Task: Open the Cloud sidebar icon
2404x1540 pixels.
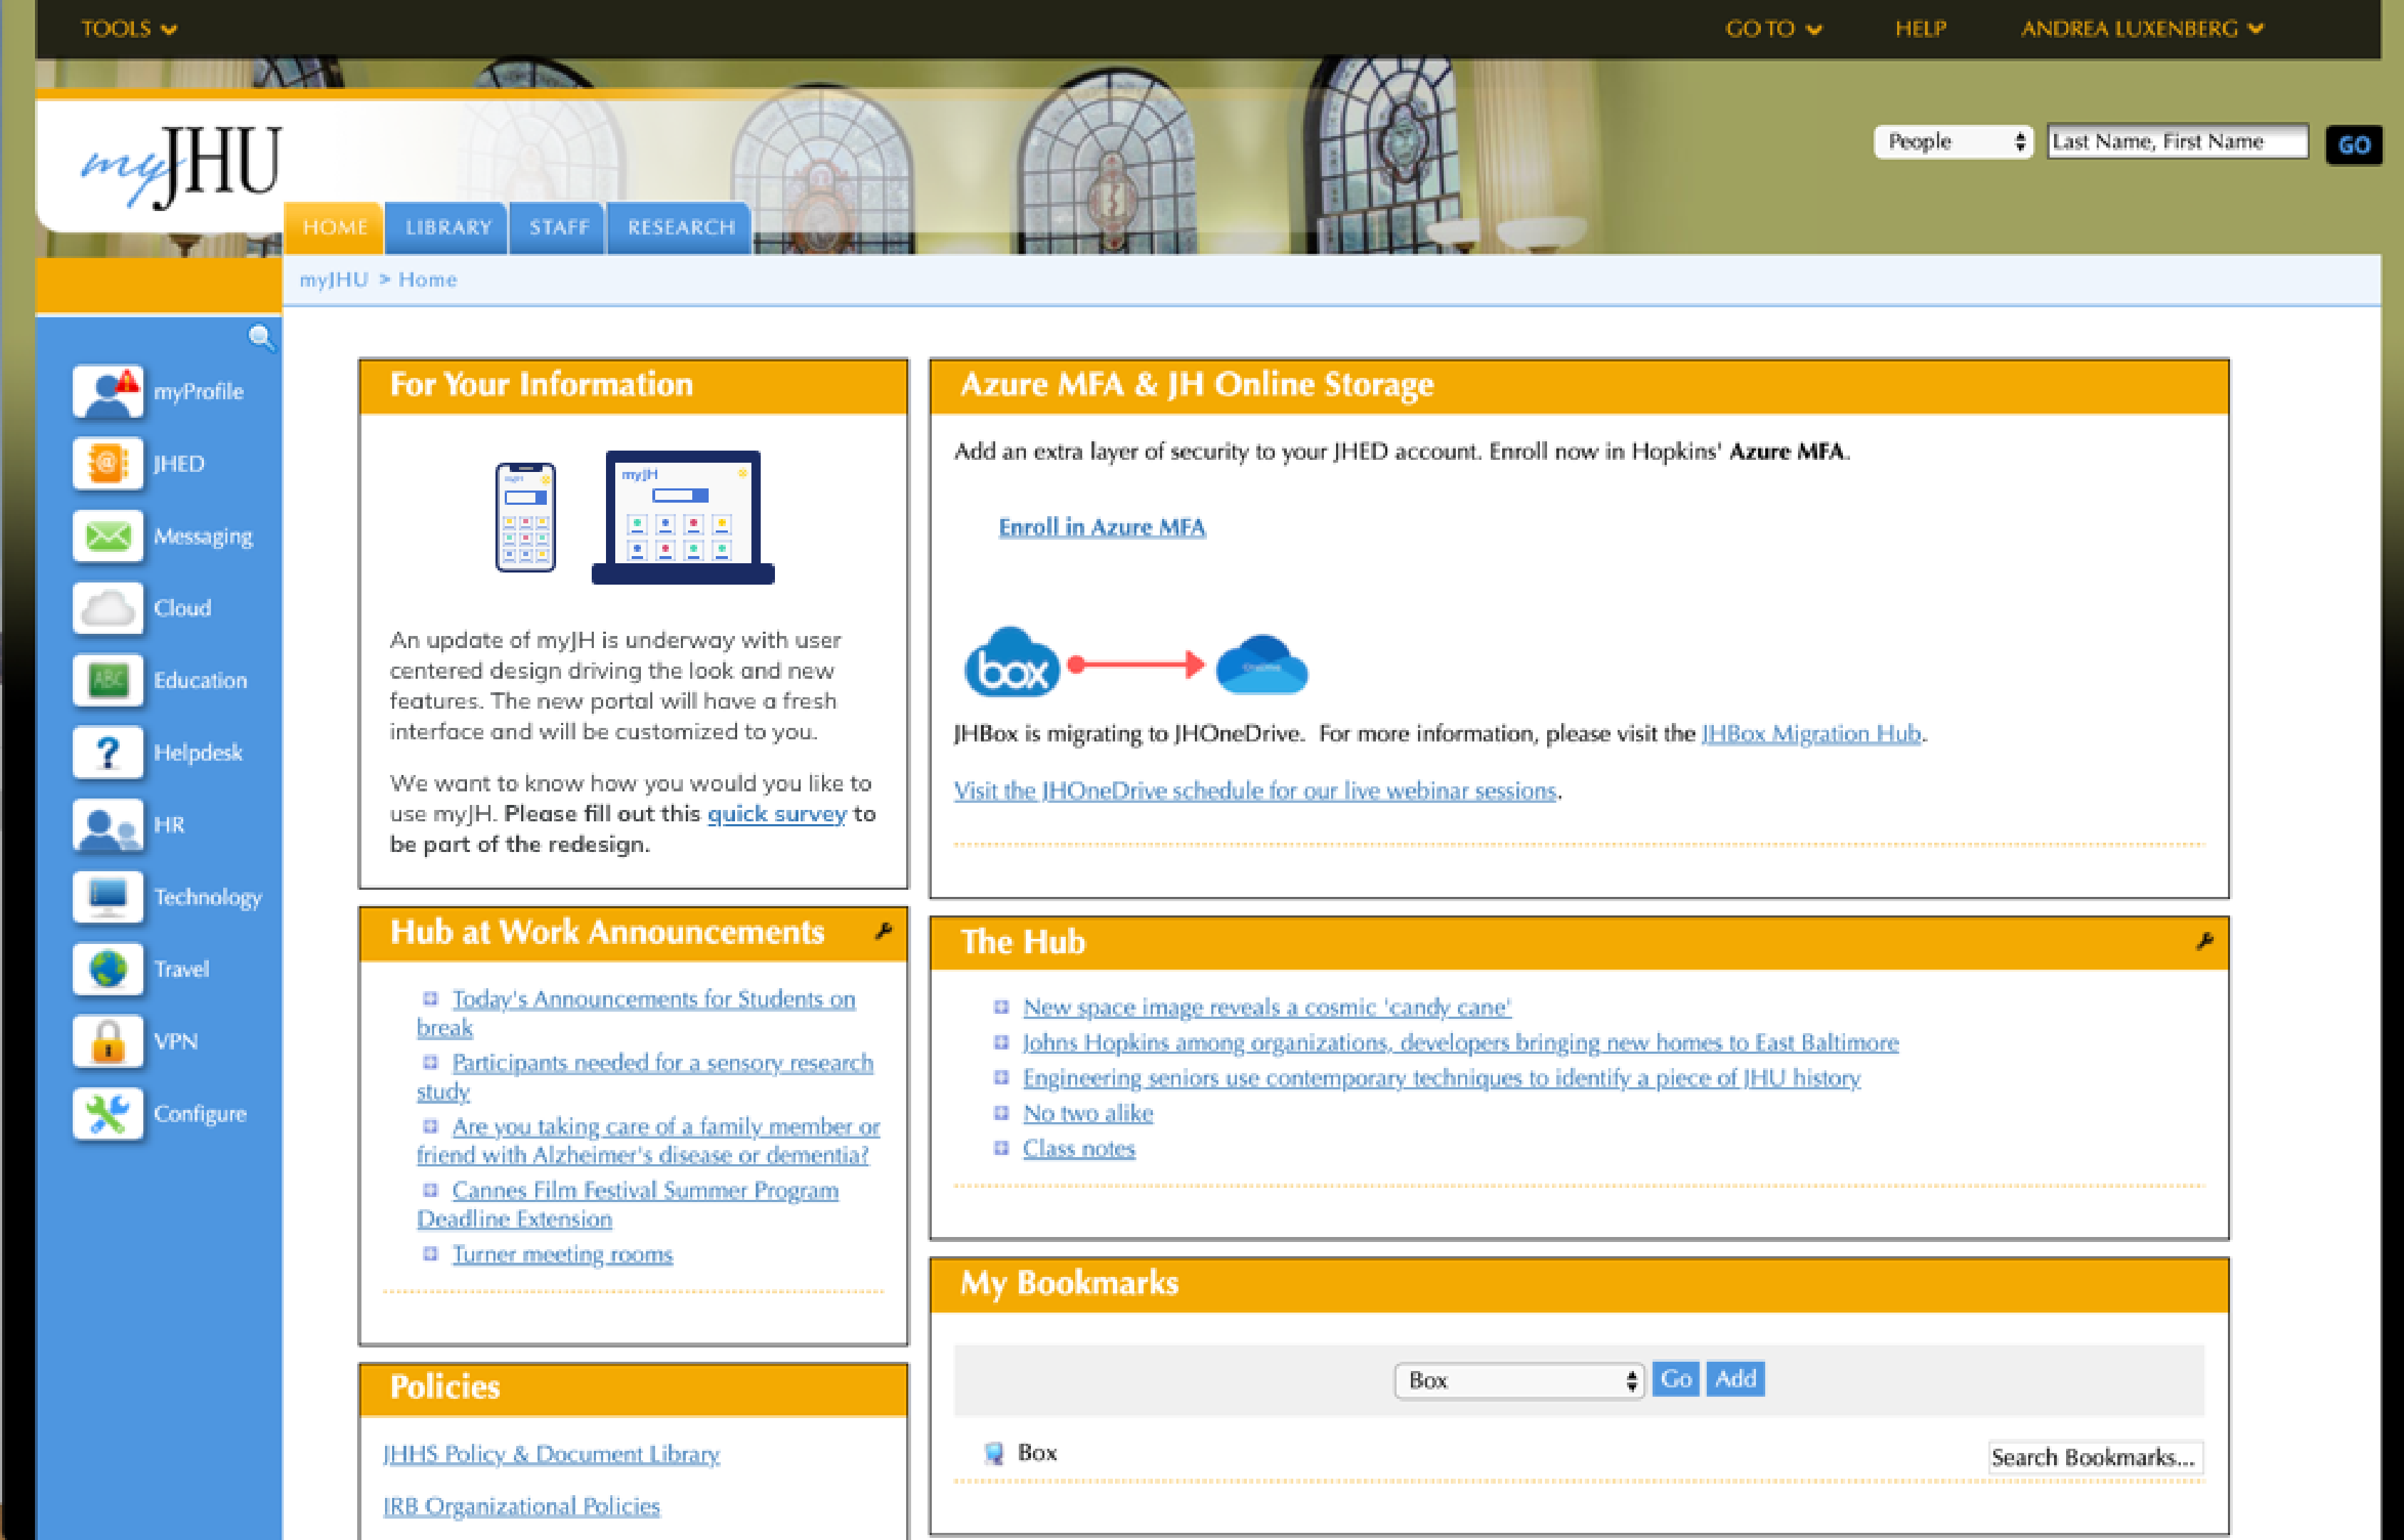Action: coord(108,607)
